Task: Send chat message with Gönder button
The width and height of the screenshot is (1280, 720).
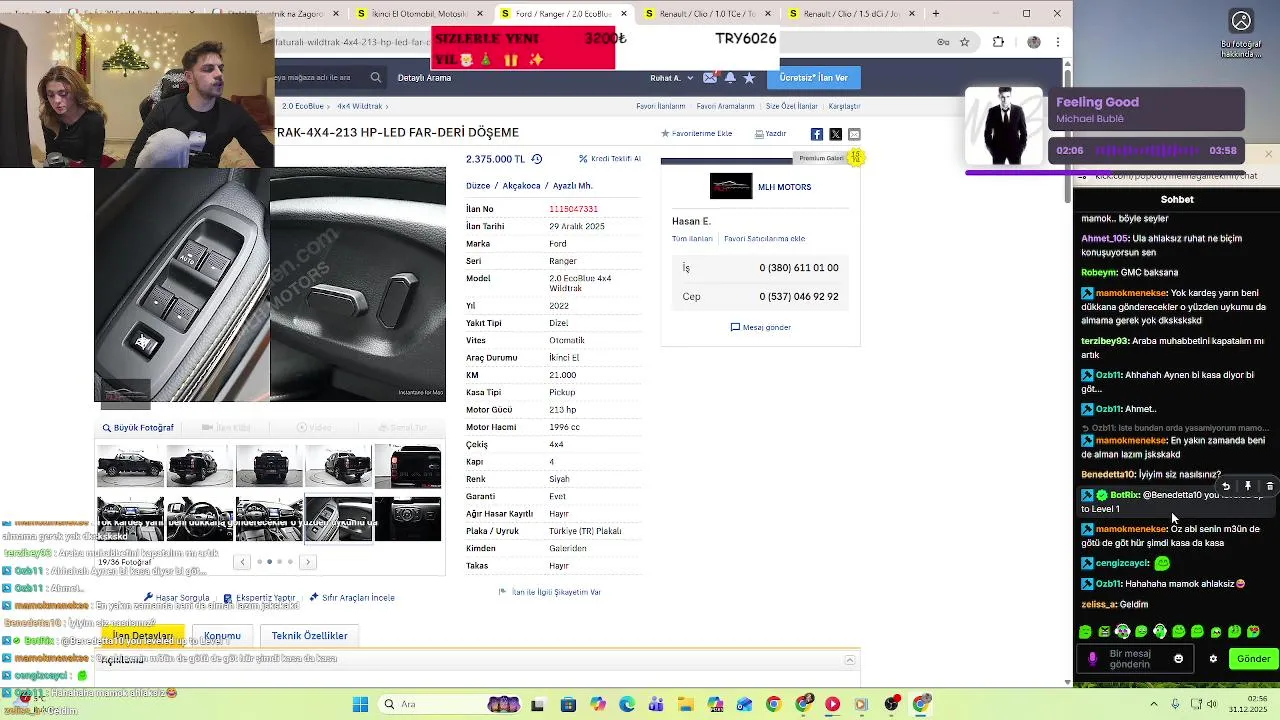Action: (1253, 659)
